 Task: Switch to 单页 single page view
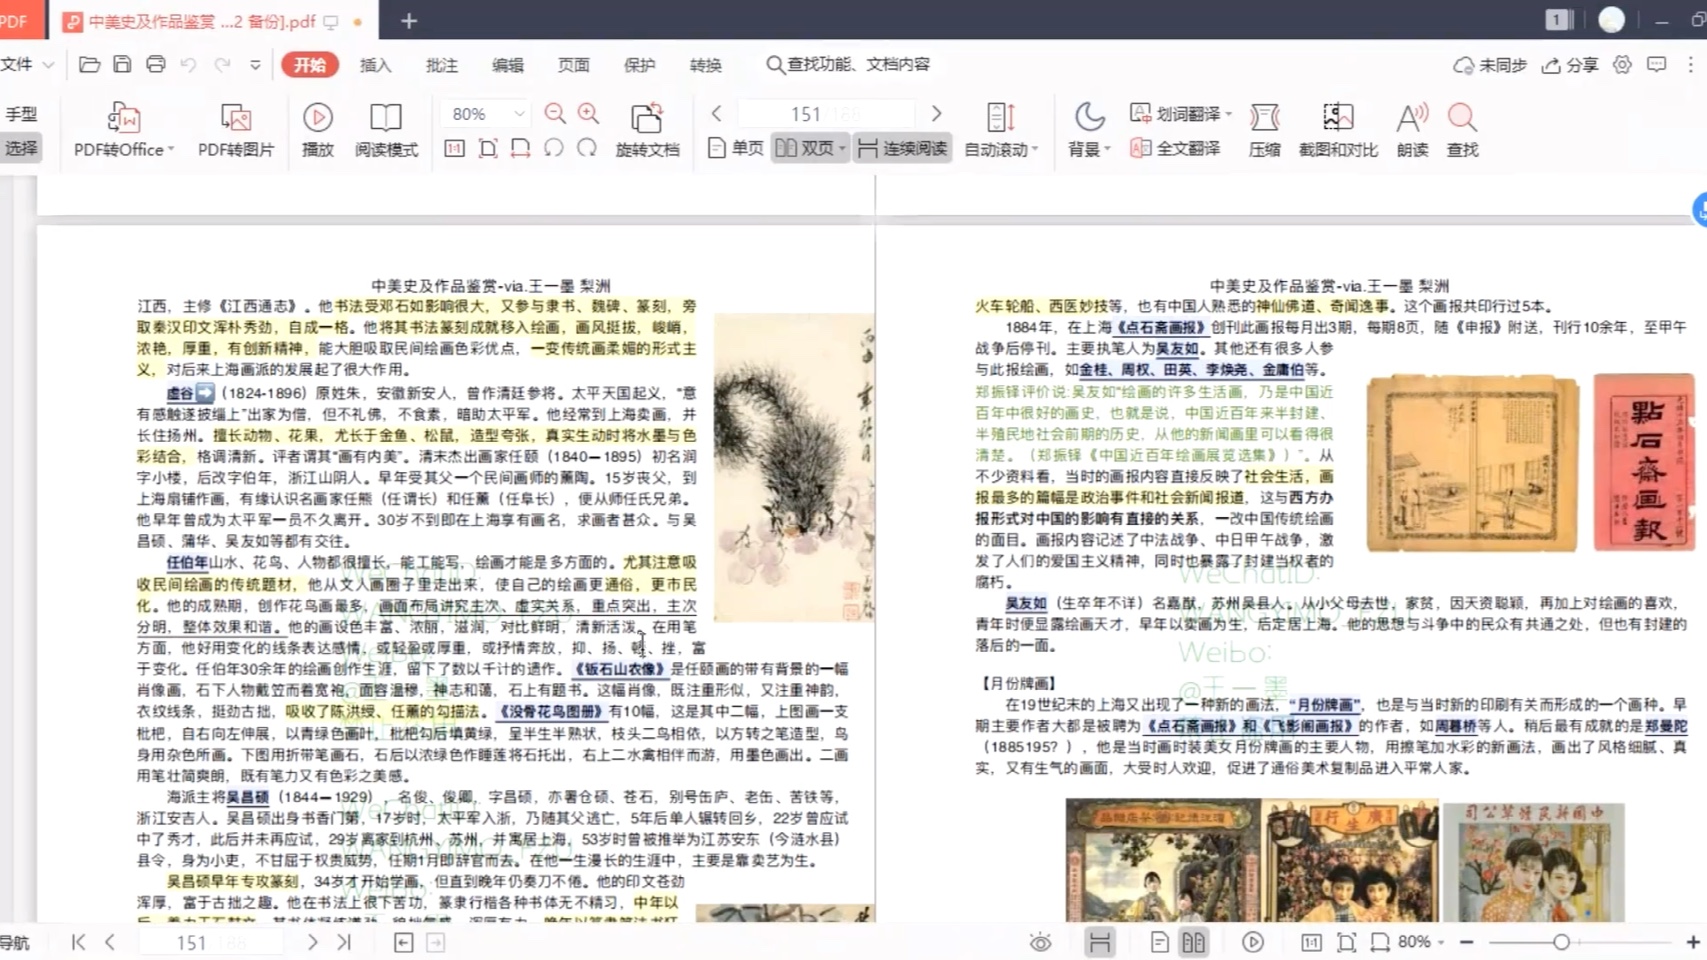point(735,148)
